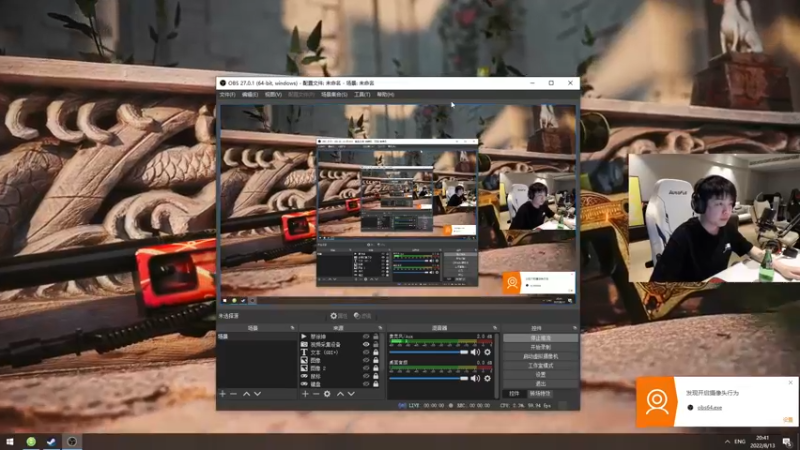Select 场景 item in scenes list

tap(258, 337)
